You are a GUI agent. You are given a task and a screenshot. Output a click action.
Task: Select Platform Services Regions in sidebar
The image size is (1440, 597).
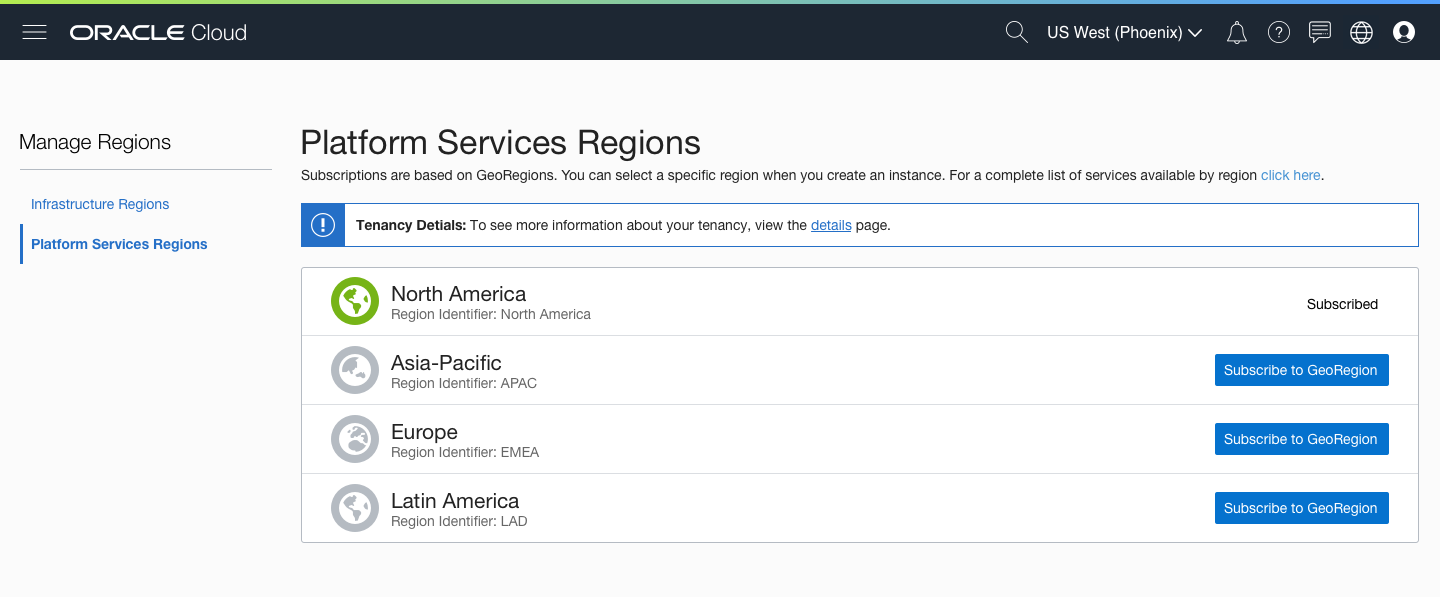coord(119,244)
